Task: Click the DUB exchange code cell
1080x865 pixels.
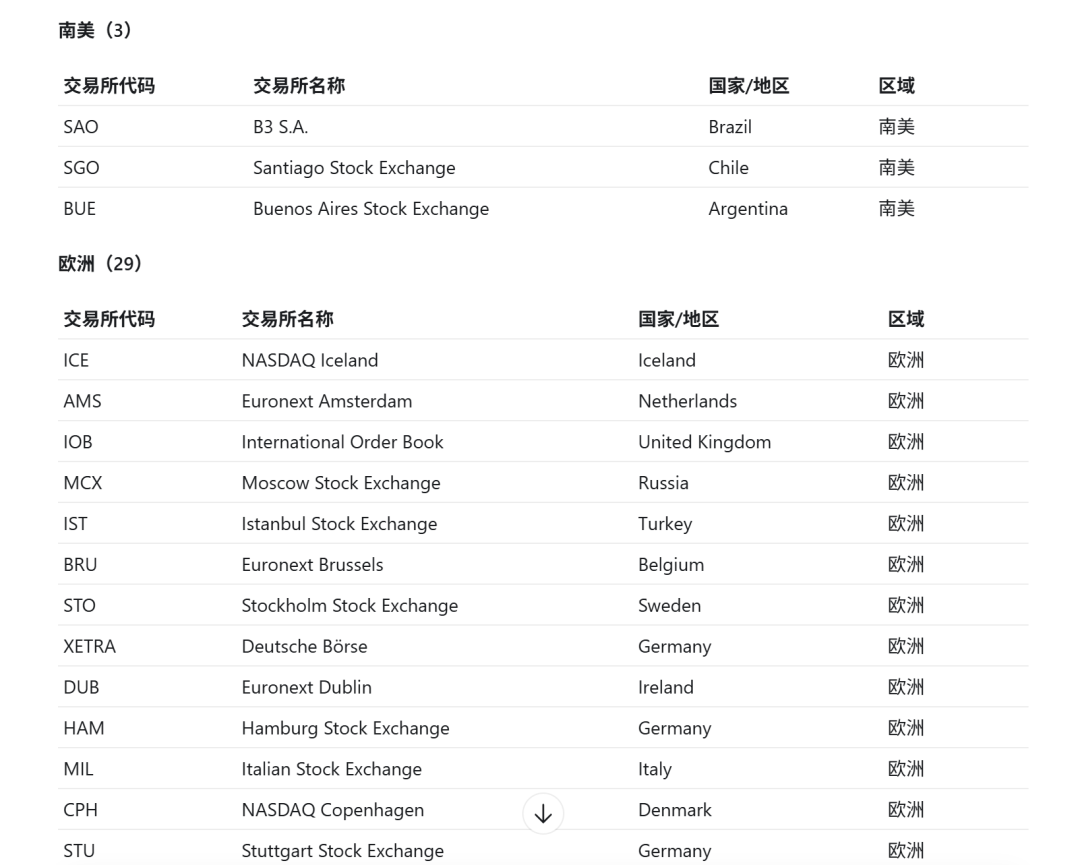Action: point(81,687)
